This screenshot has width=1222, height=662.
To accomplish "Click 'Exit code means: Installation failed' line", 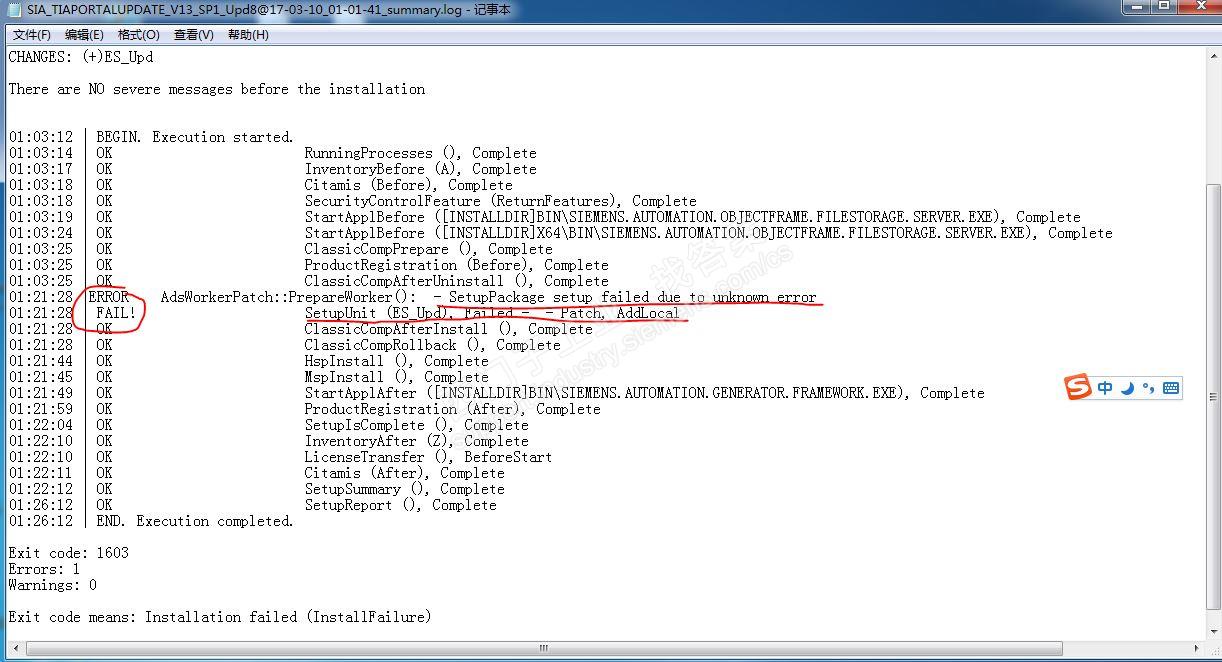I will tap(220, 617).
